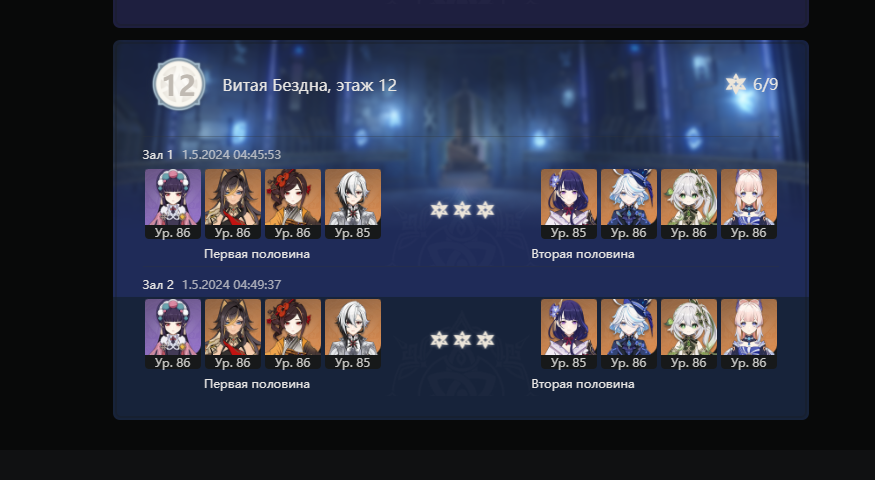The image size is (875, 480).
Task: Select Raiden Shogun portrait in Chamber 1 second half
Action: [x=569, y=204]
